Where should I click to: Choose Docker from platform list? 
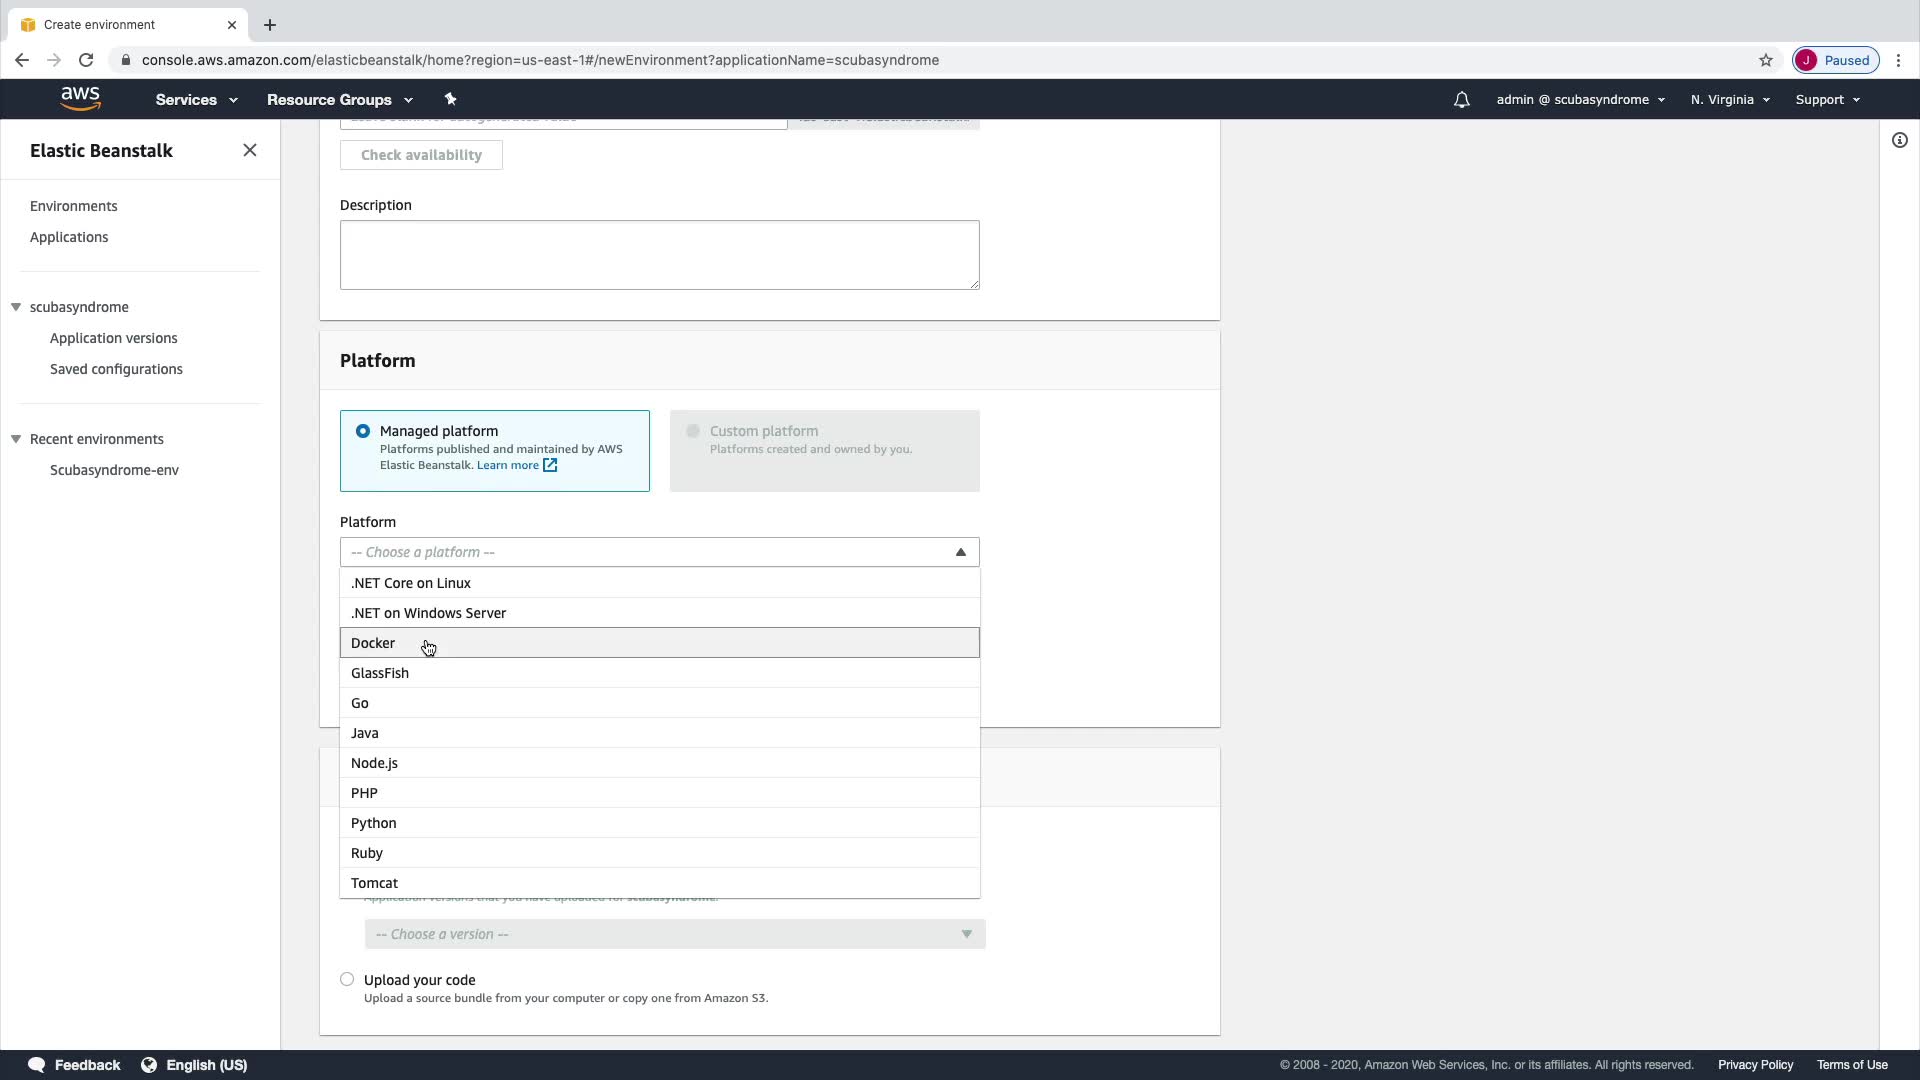[x=373, y=643]
